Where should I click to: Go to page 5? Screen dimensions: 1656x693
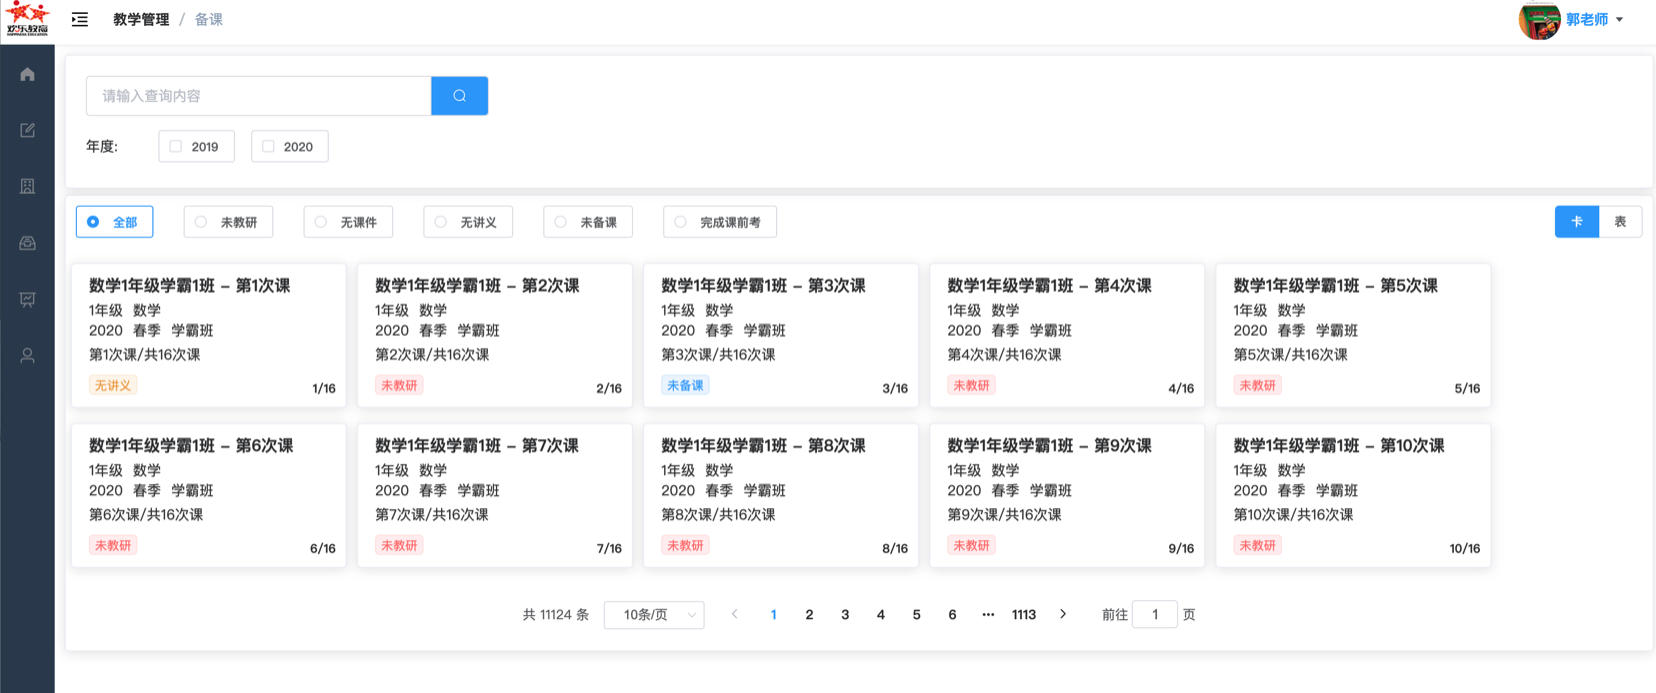click(x=916, y=614)
